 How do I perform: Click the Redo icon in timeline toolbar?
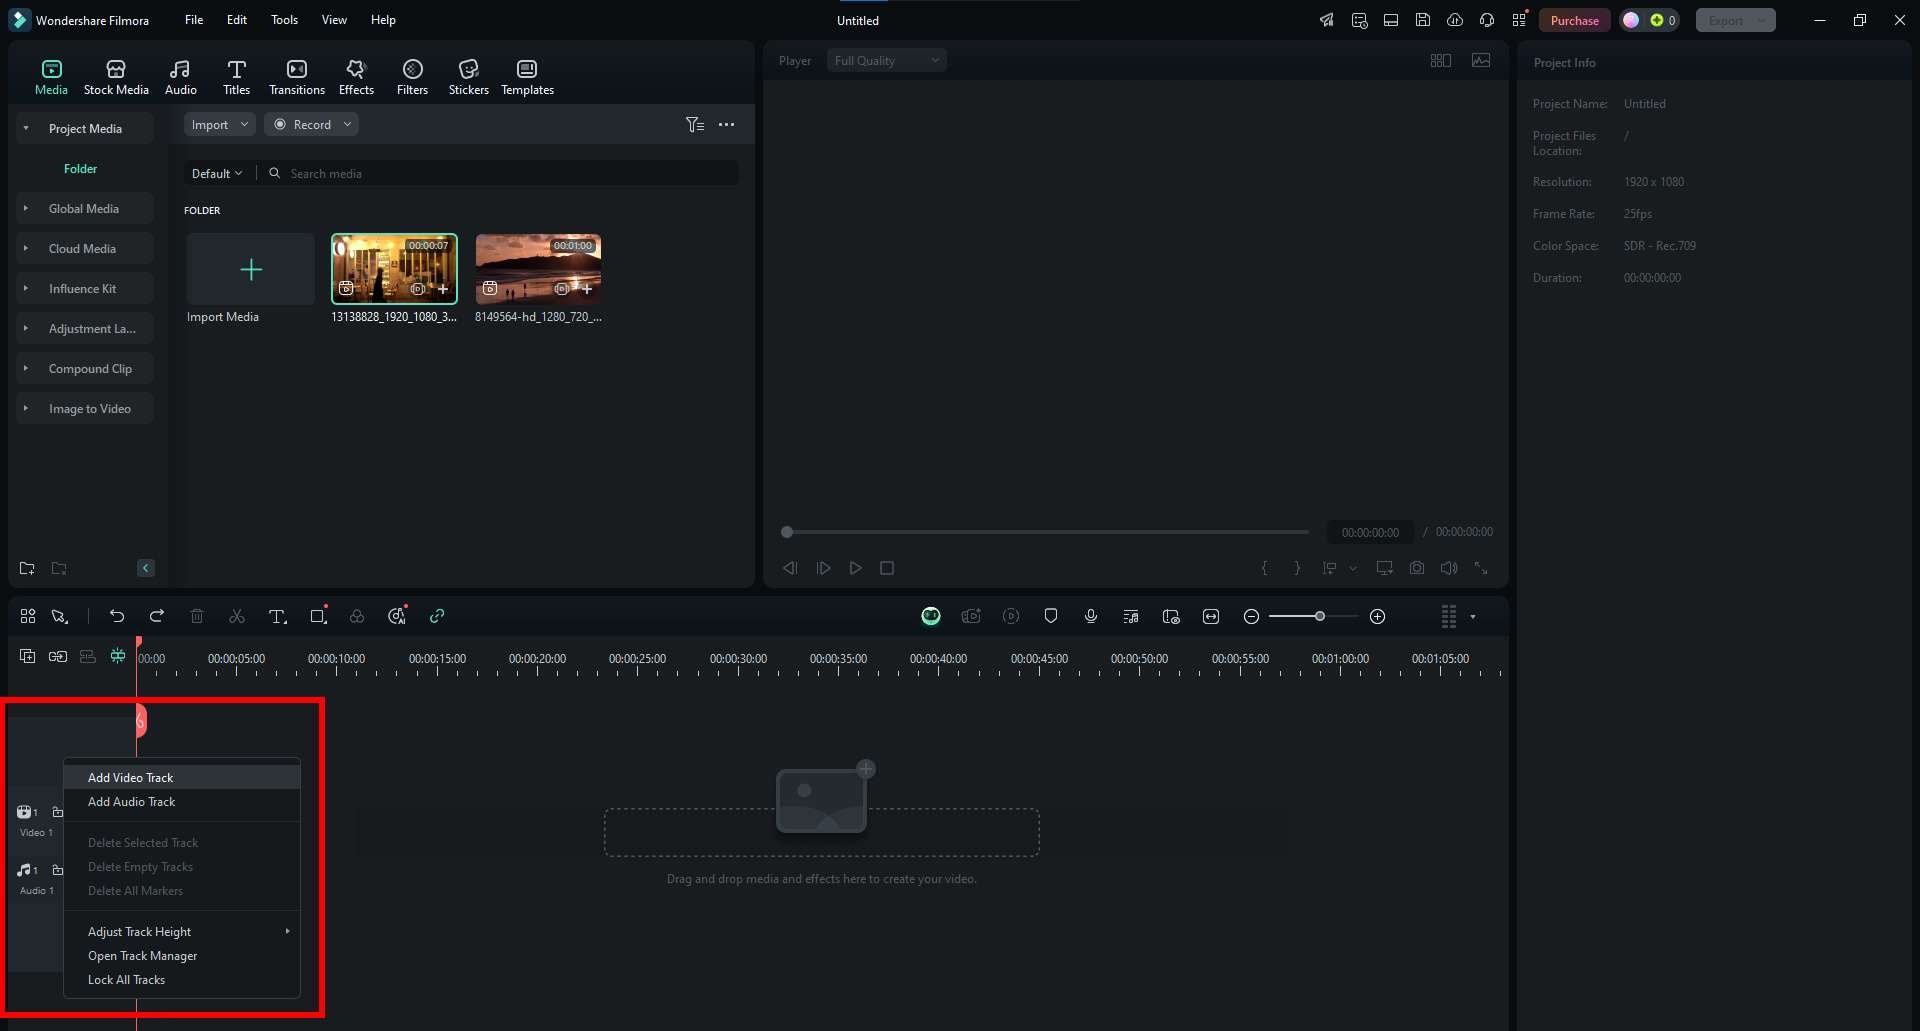[157, 616]
